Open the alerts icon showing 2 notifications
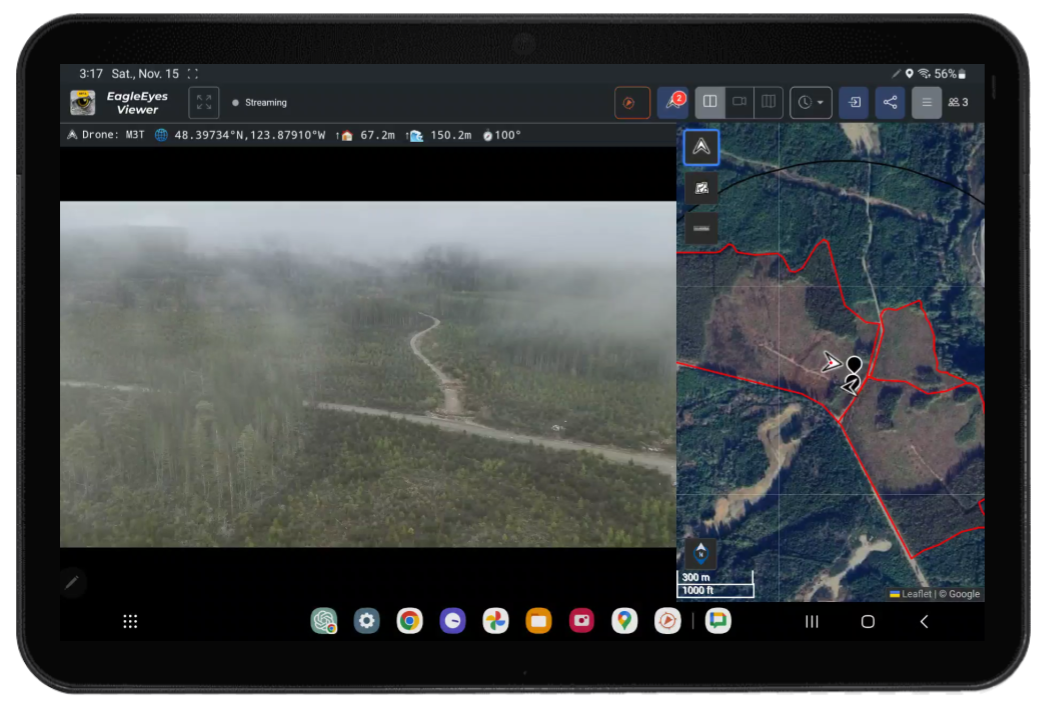The width and height of the screenshot is (1043, 725). pyautogui.click(x=673, y=102)
